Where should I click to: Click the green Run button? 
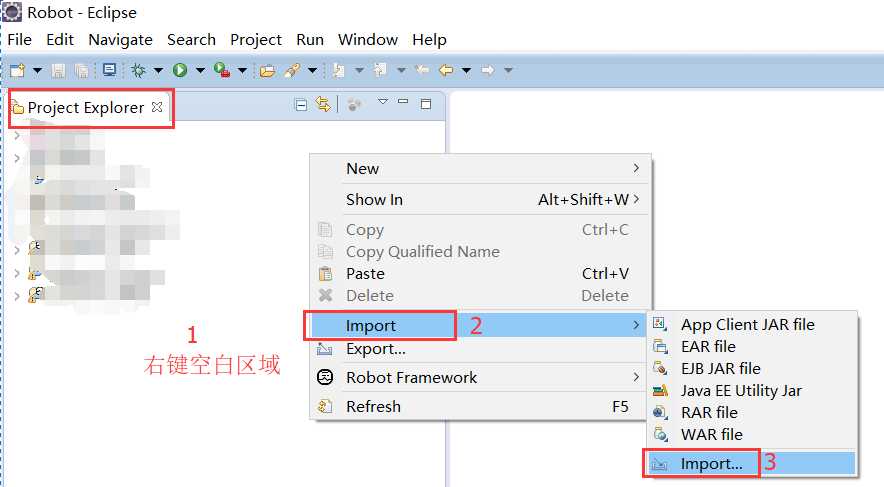[x=180, y=70]
